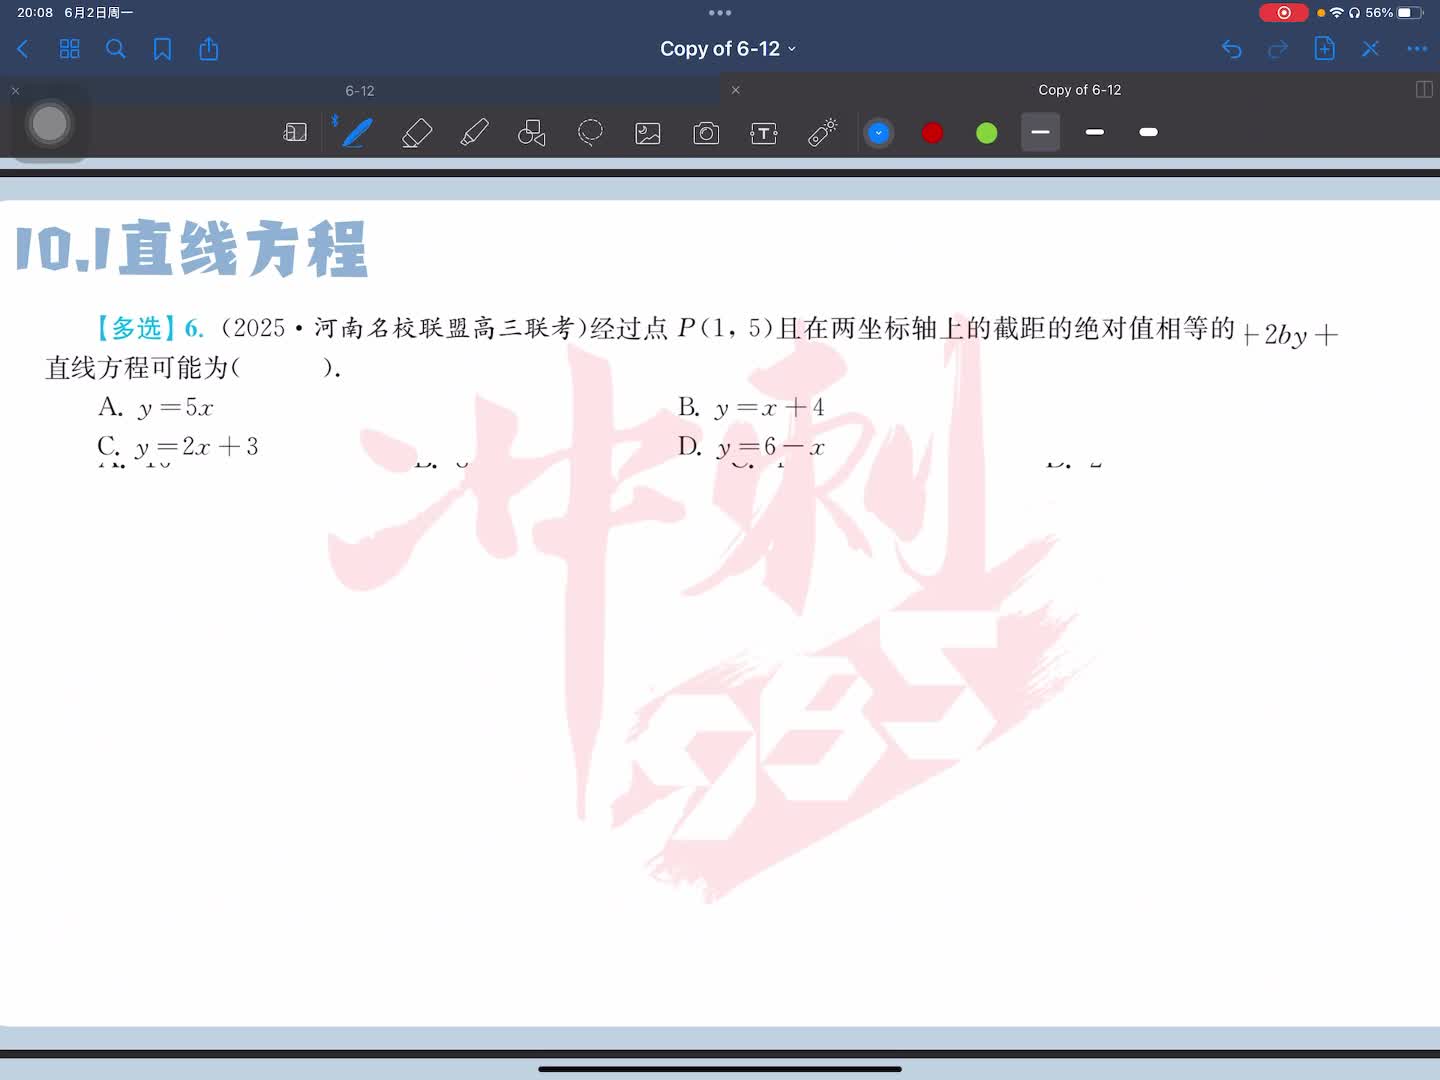Screen dimensions: 1440x1080
Task: Open the Text box tool
Action: (764, 132)
